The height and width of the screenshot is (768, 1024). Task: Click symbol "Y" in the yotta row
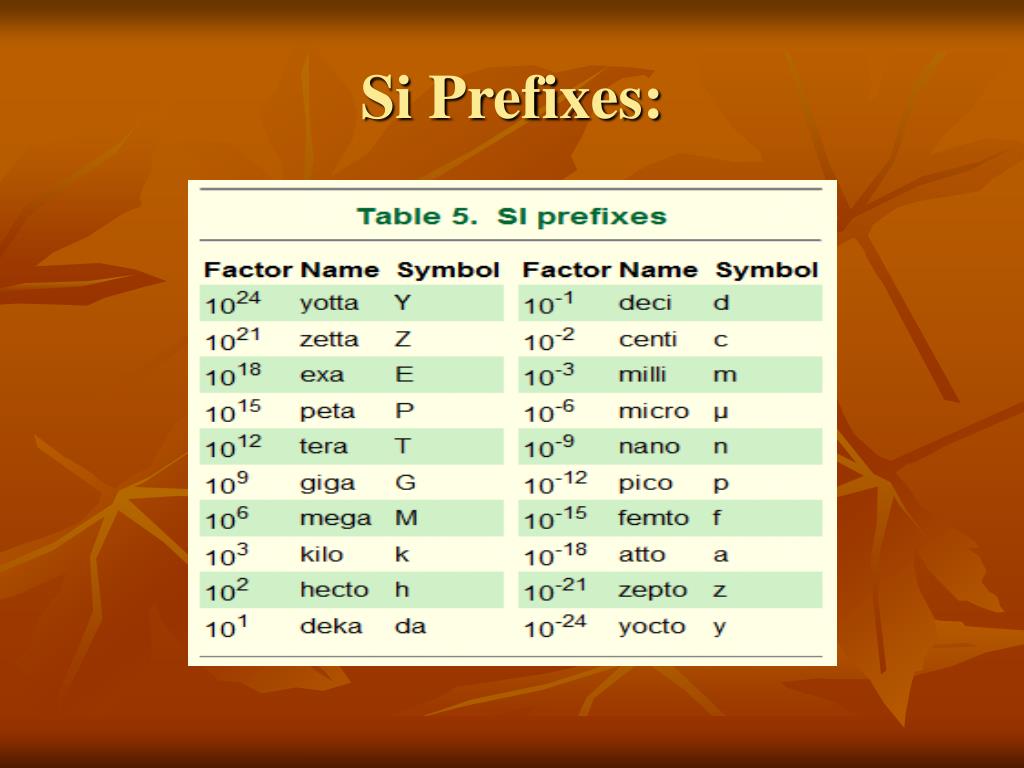click(x=402, y=302)
